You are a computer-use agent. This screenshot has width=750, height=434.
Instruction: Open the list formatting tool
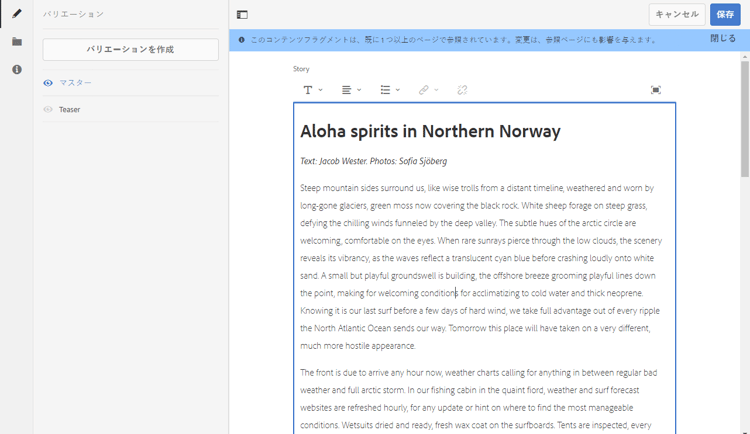[385, 90]
